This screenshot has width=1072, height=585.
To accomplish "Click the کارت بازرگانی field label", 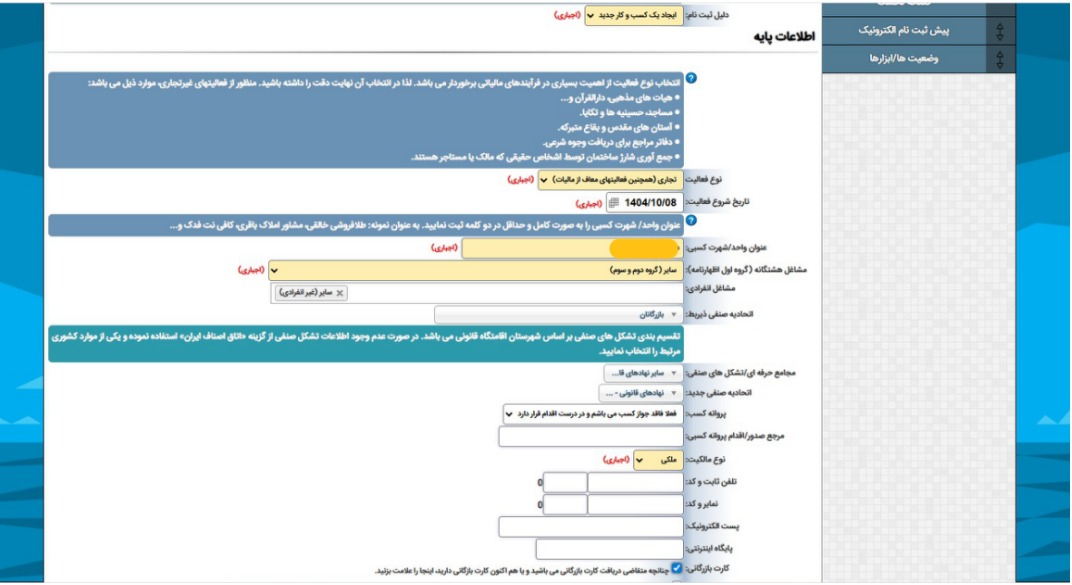I will point(709,569).
